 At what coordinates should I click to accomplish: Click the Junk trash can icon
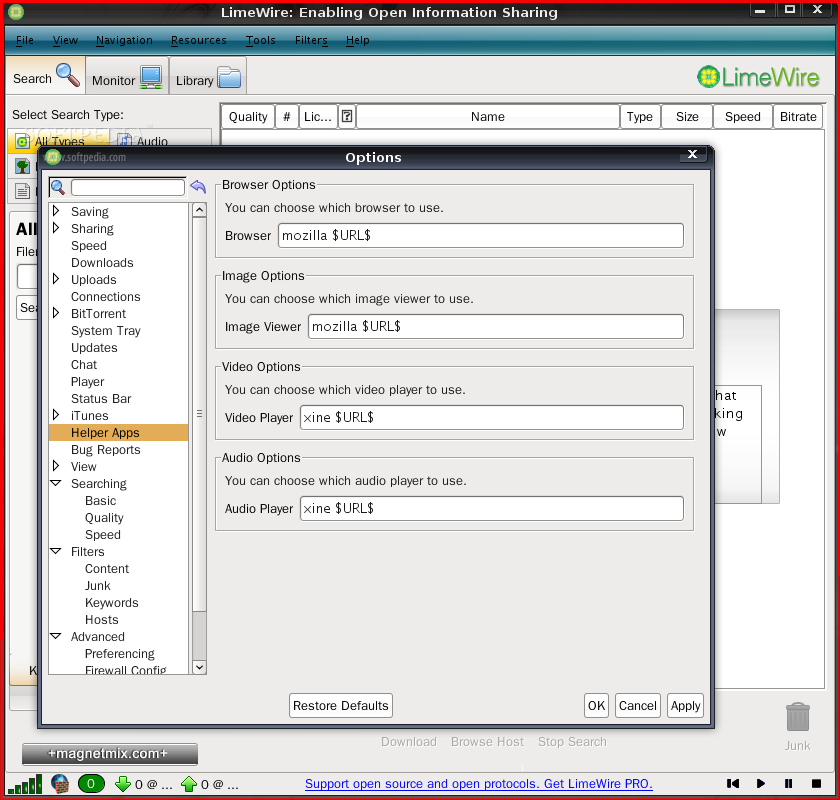(x=798, y=717)
